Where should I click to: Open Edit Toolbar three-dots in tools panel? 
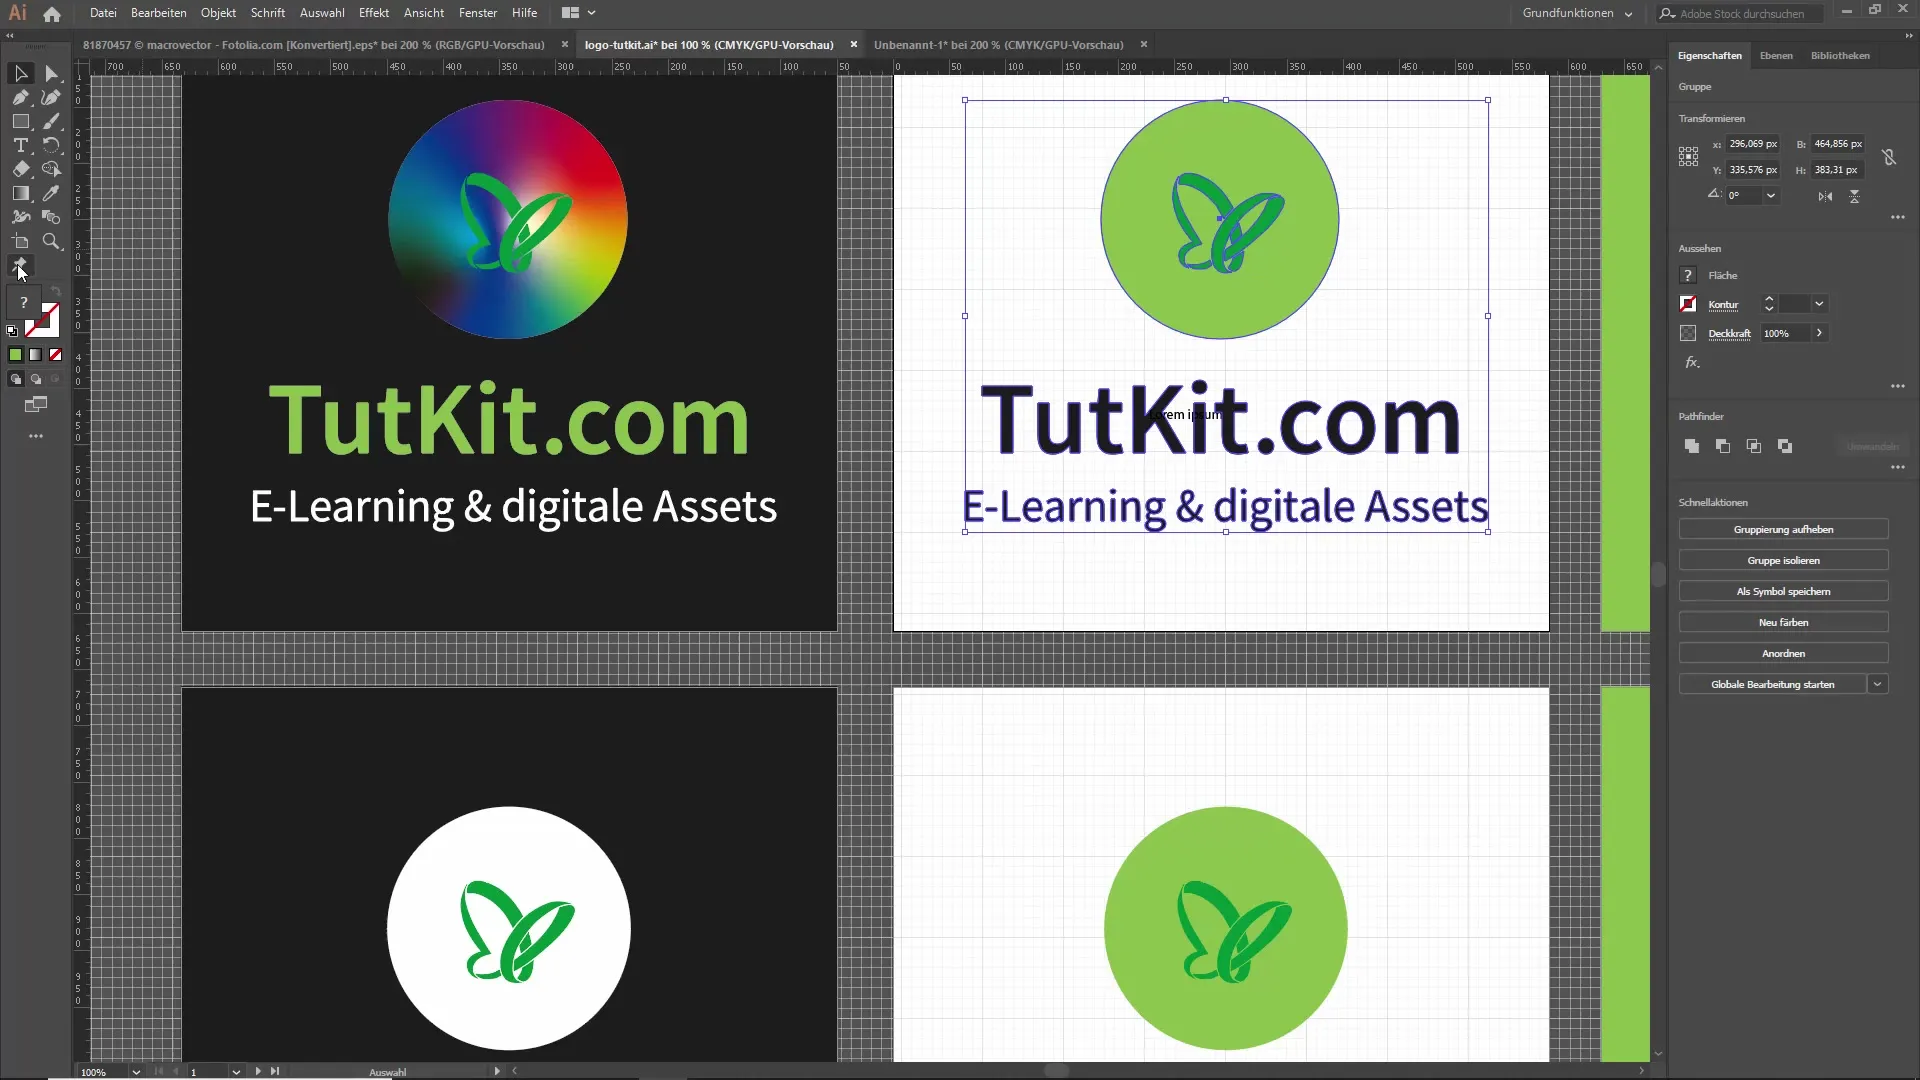[36, 436]
